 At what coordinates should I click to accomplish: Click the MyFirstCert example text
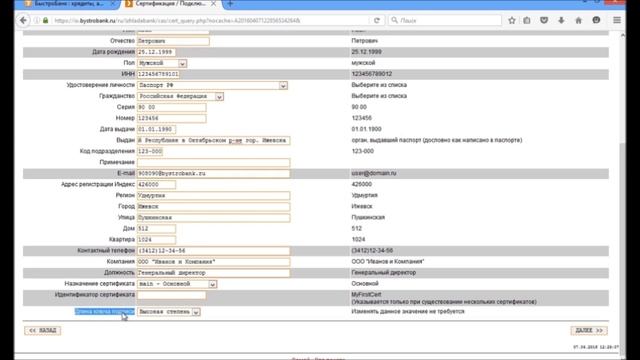coord(366,294)
